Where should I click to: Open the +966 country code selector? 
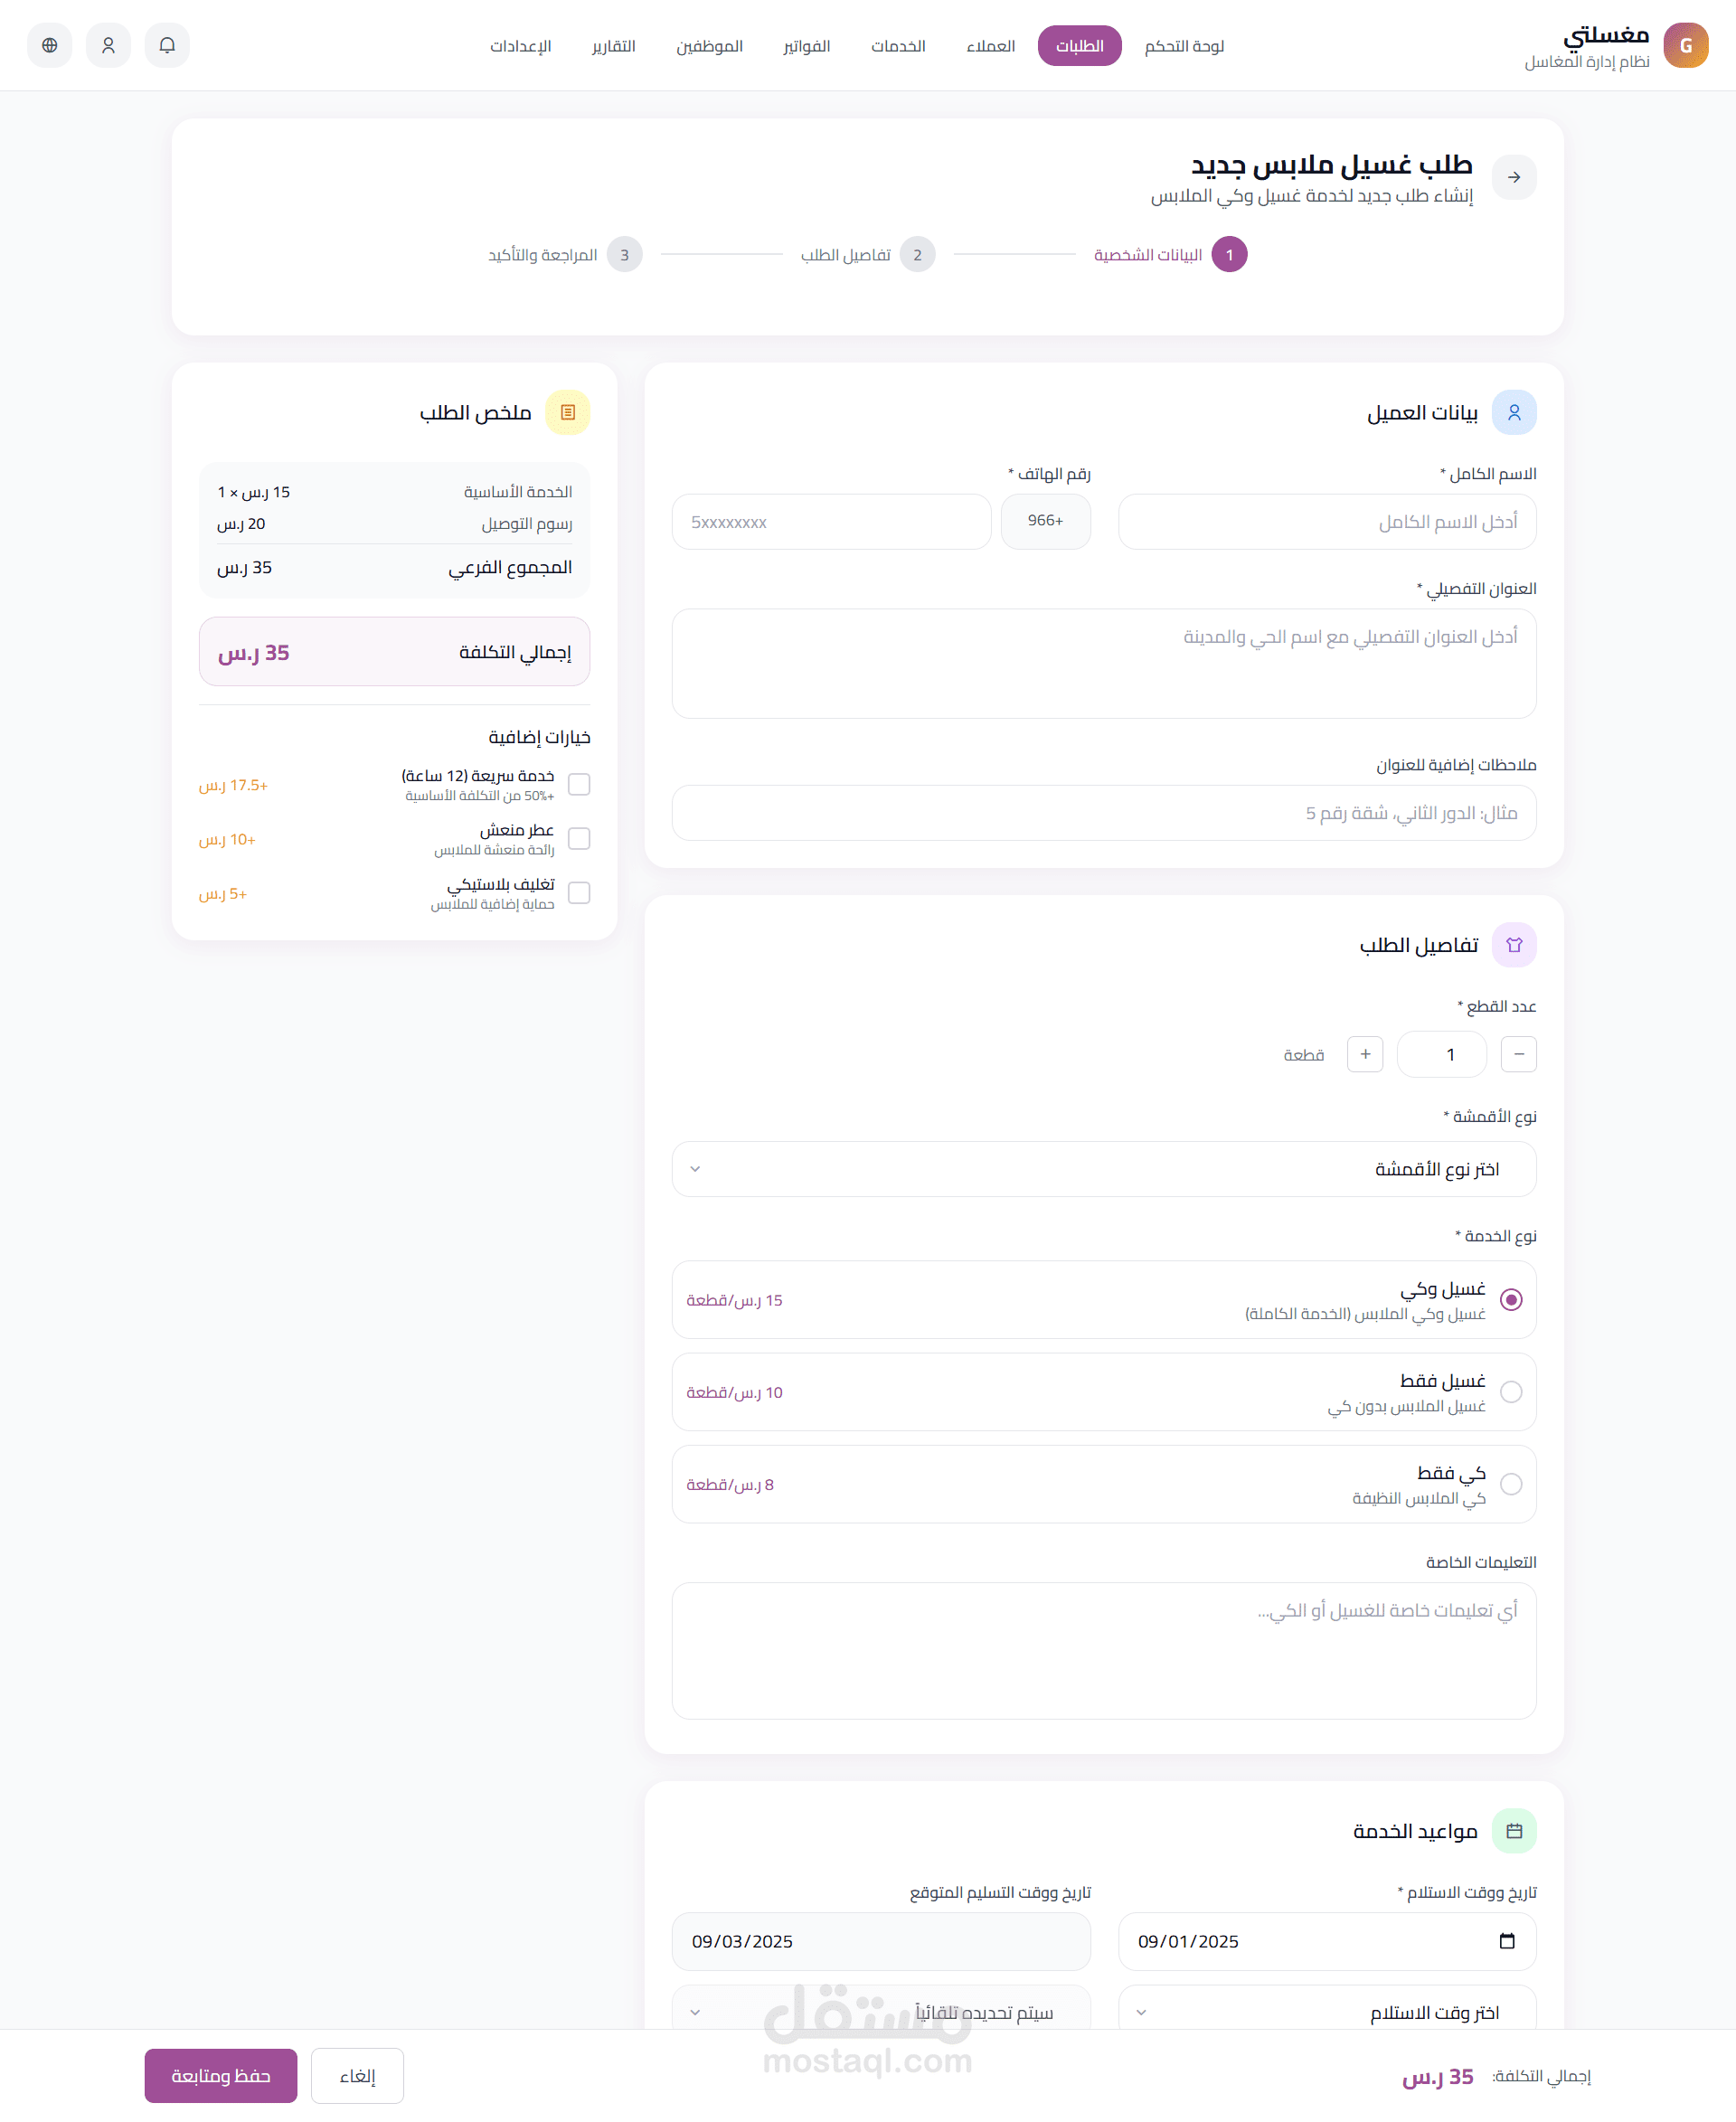click(x=1045, y=521)
